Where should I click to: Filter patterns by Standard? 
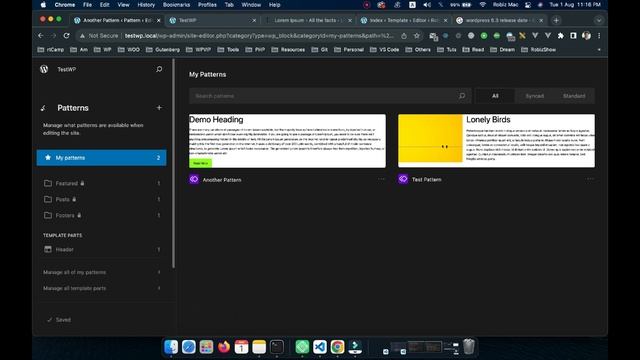point(574,96)
